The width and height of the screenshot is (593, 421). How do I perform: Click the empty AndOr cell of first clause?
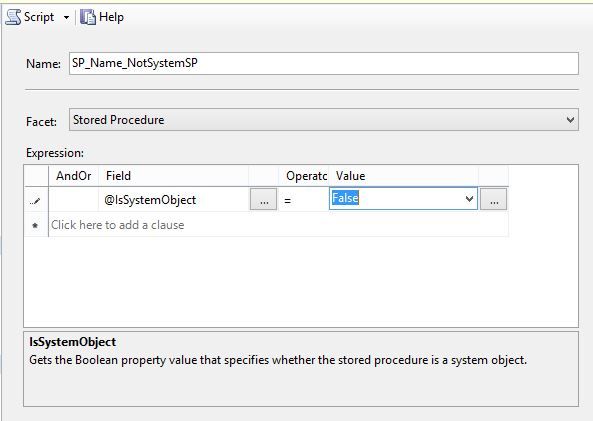74,199
